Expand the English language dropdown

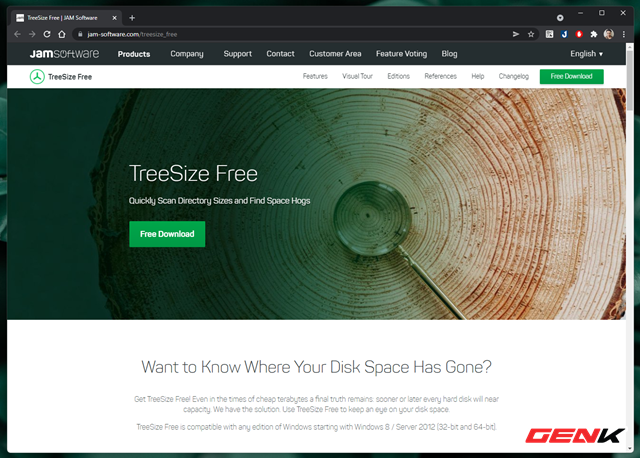586,54
